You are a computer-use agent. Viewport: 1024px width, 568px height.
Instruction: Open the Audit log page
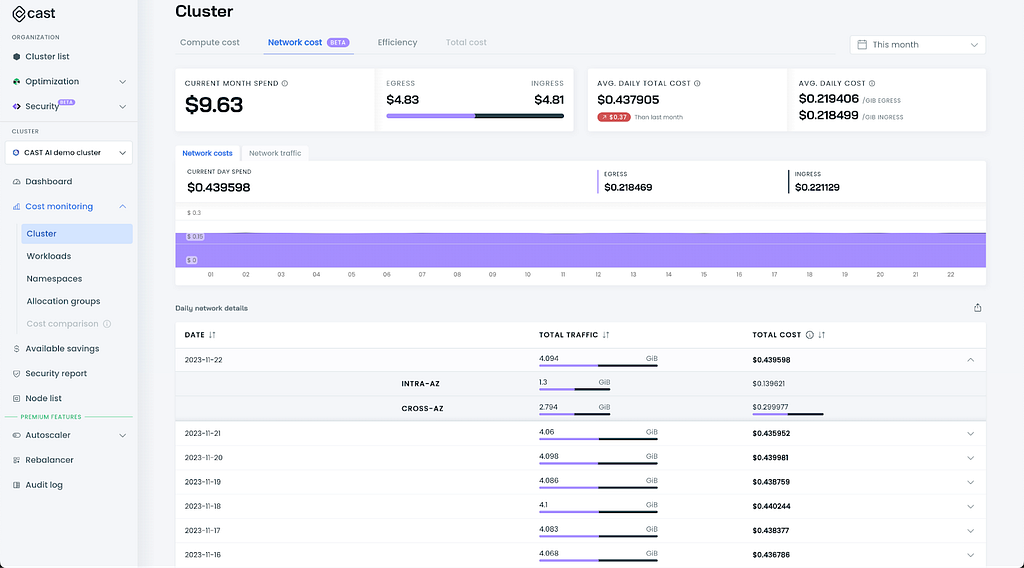pos(44,485)
